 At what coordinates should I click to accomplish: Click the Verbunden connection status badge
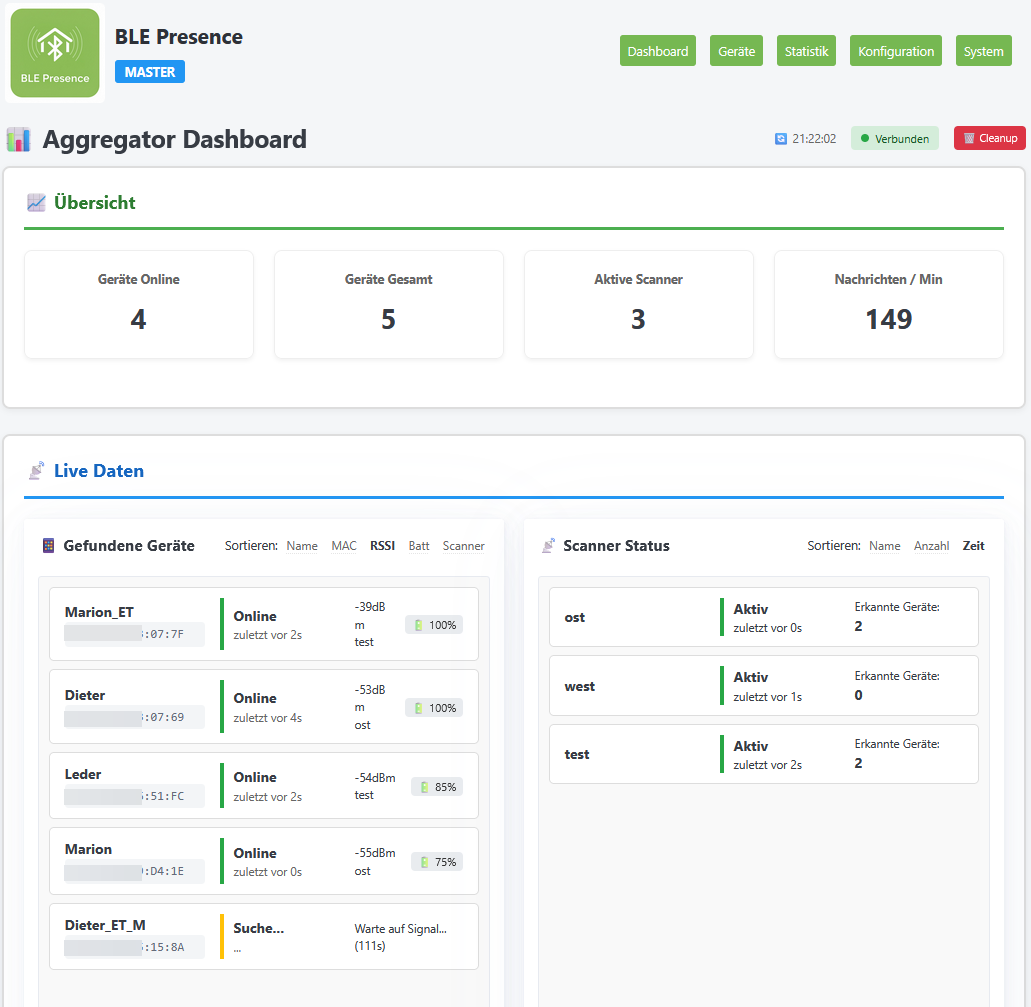[894, 139]
